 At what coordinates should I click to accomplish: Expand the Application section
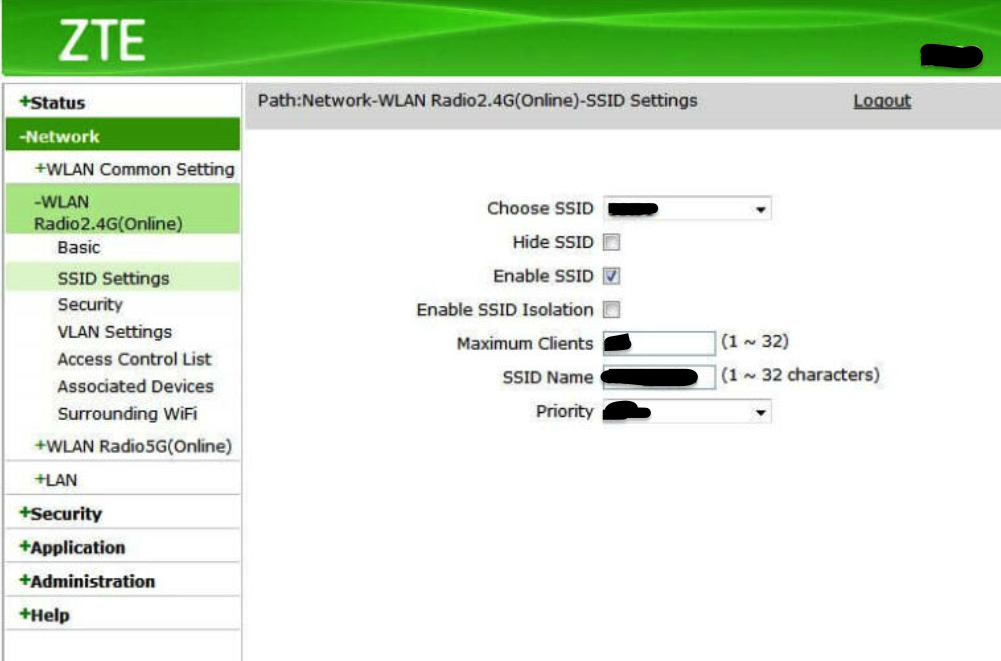[x=72, y=547]
